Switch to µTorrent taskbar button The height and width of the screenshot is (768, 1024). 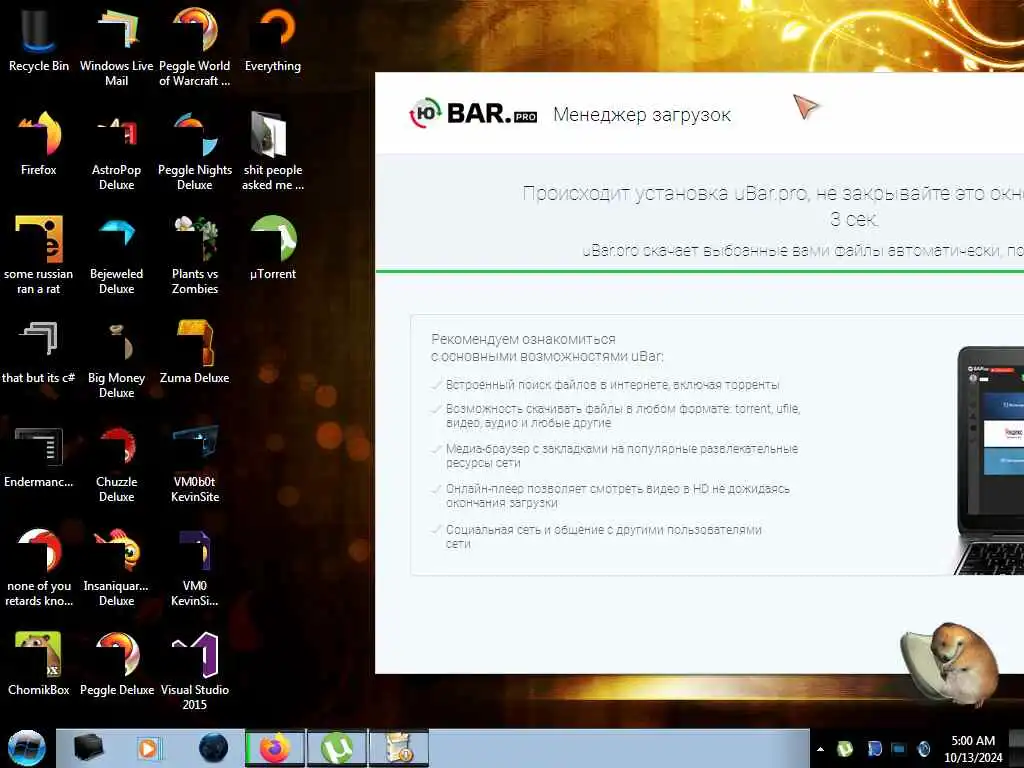[336, 748]
